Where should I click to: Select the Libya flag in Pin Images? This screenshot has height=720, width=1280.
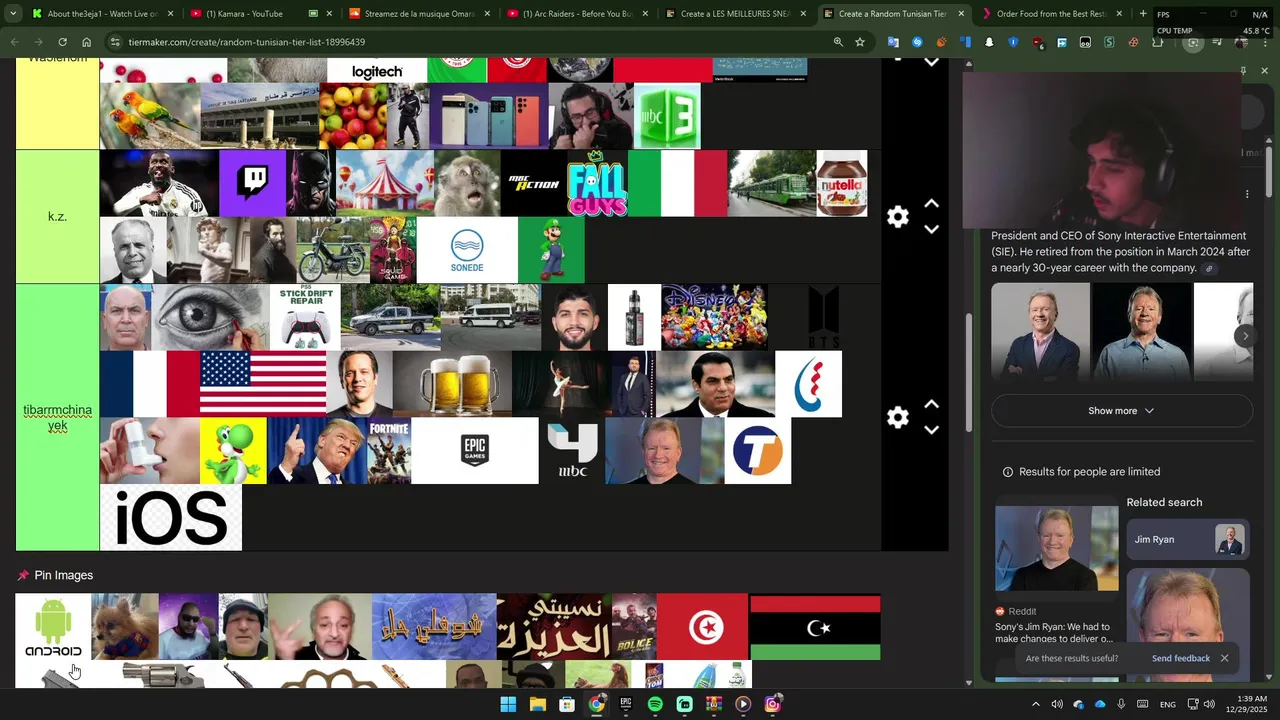[x=815, y=627]
